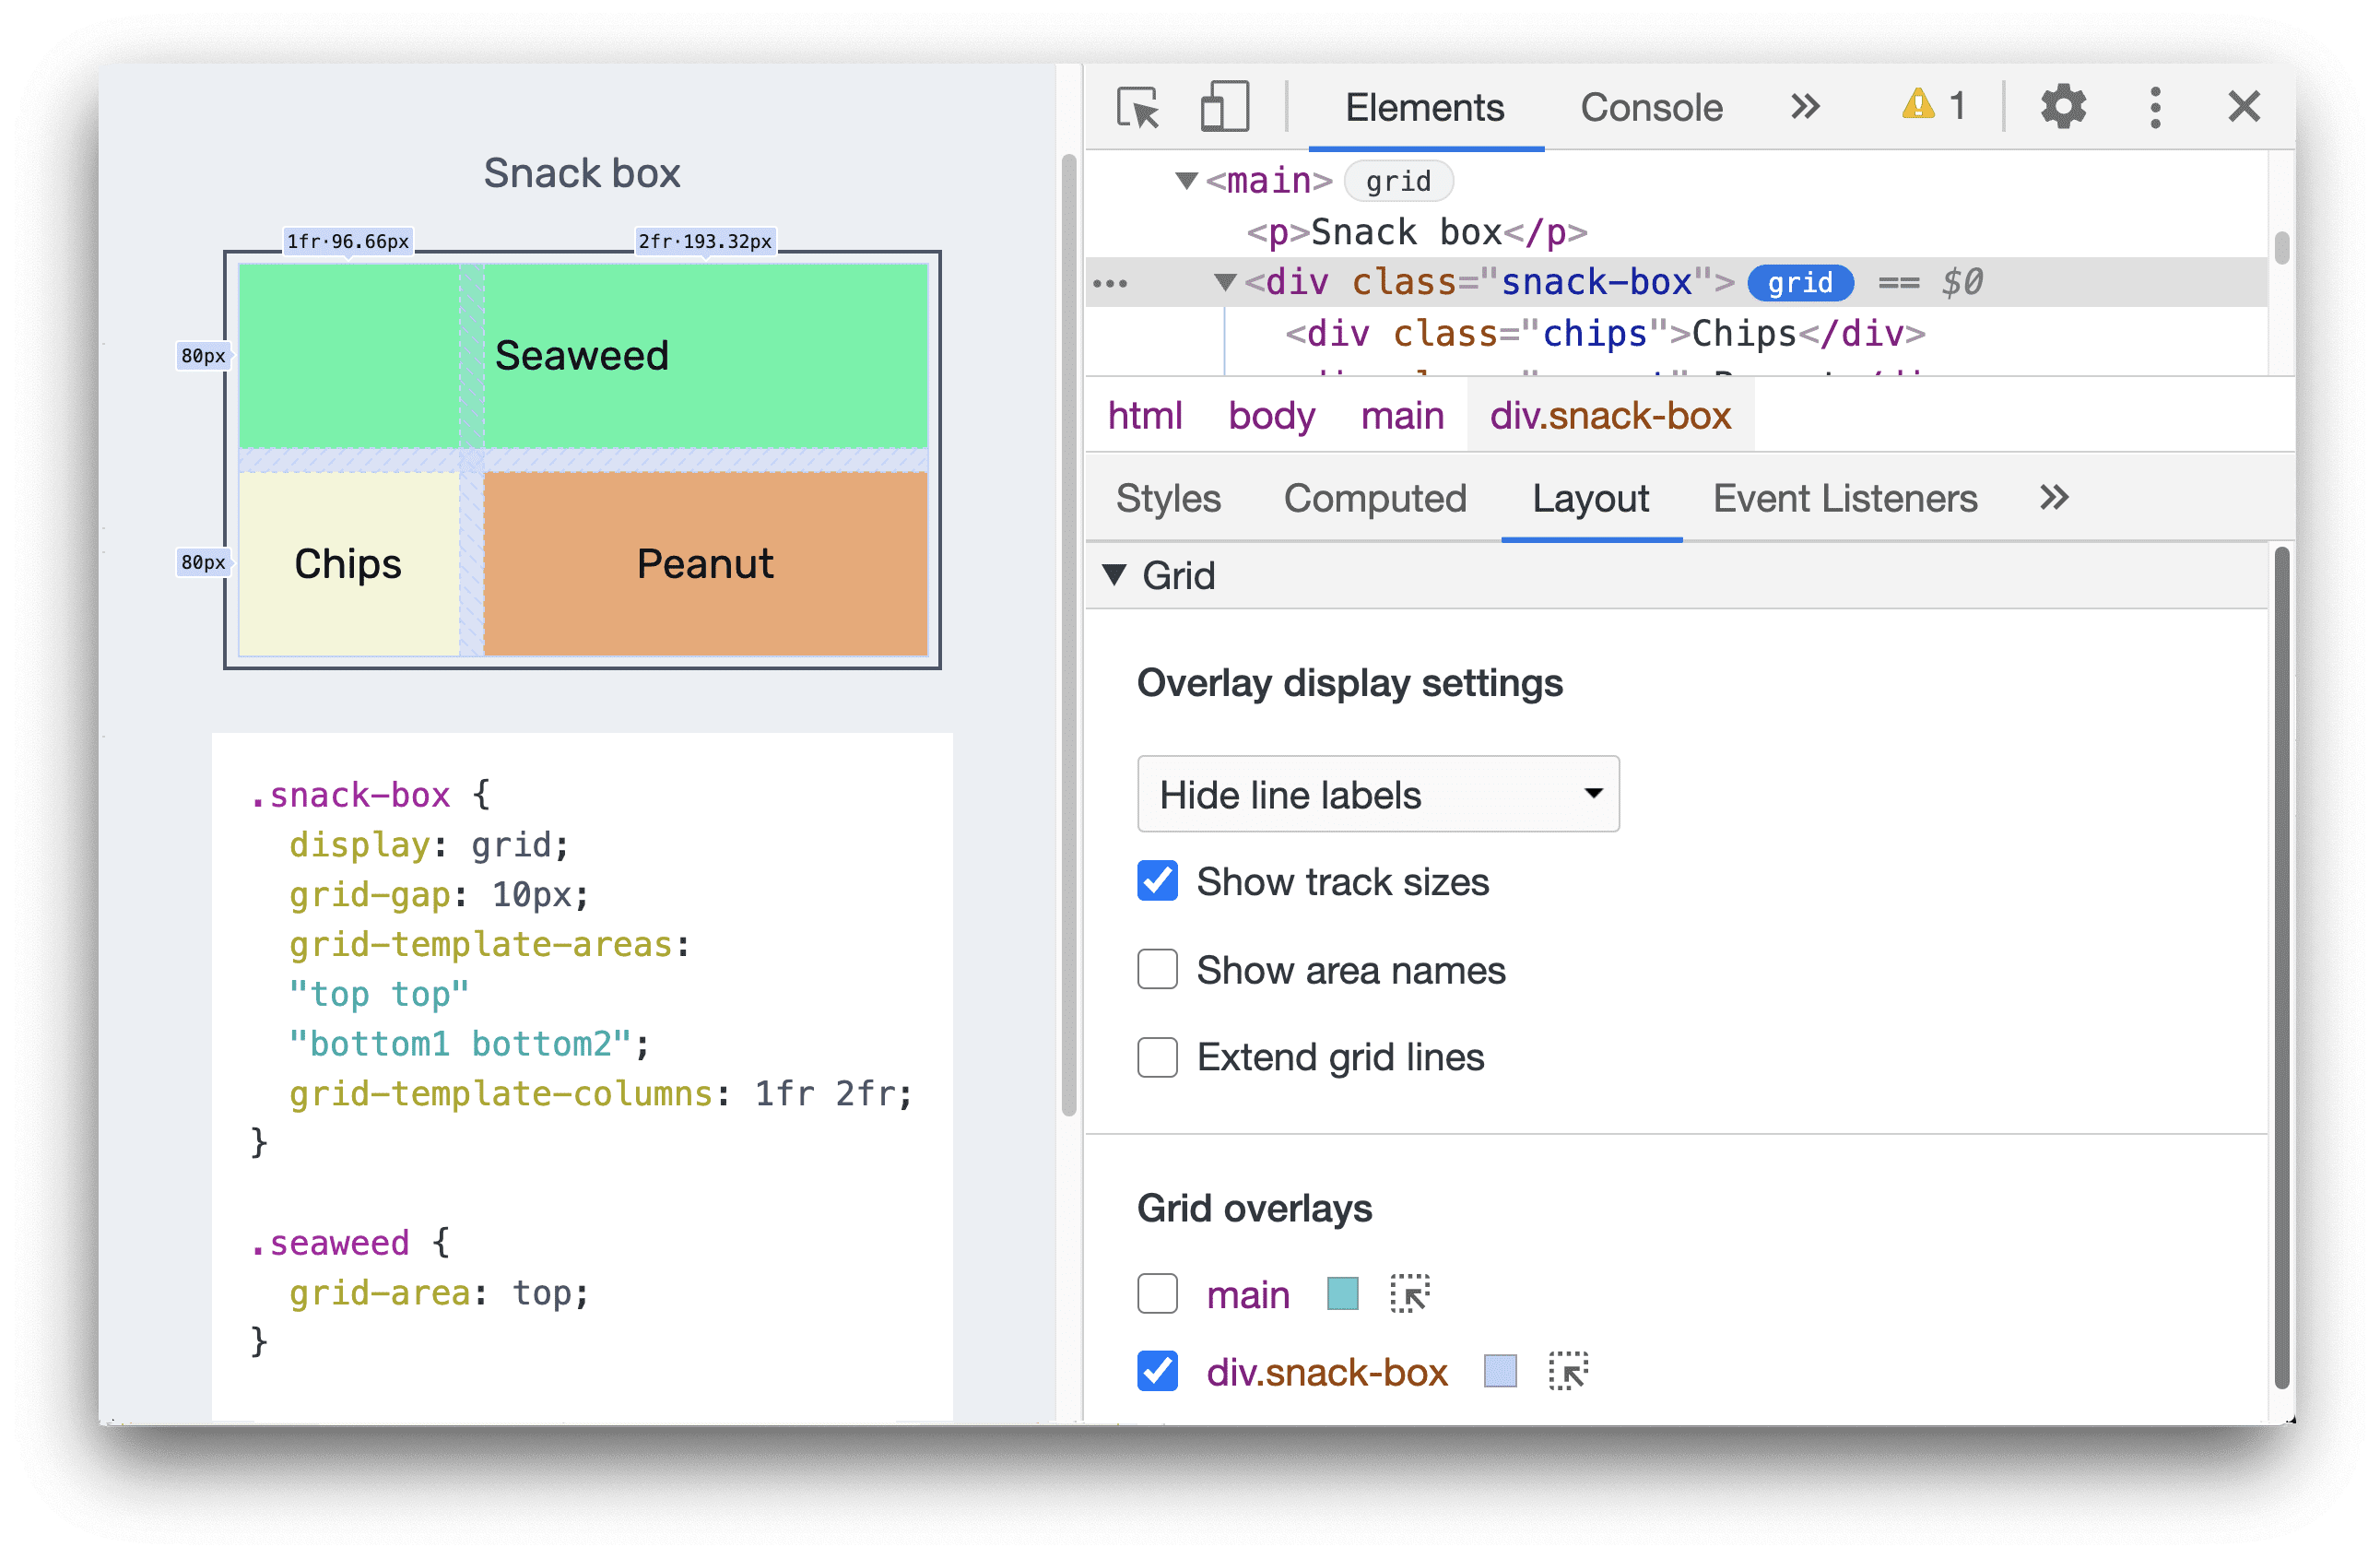Enable Show area names checkbox

pos(1156,969)
